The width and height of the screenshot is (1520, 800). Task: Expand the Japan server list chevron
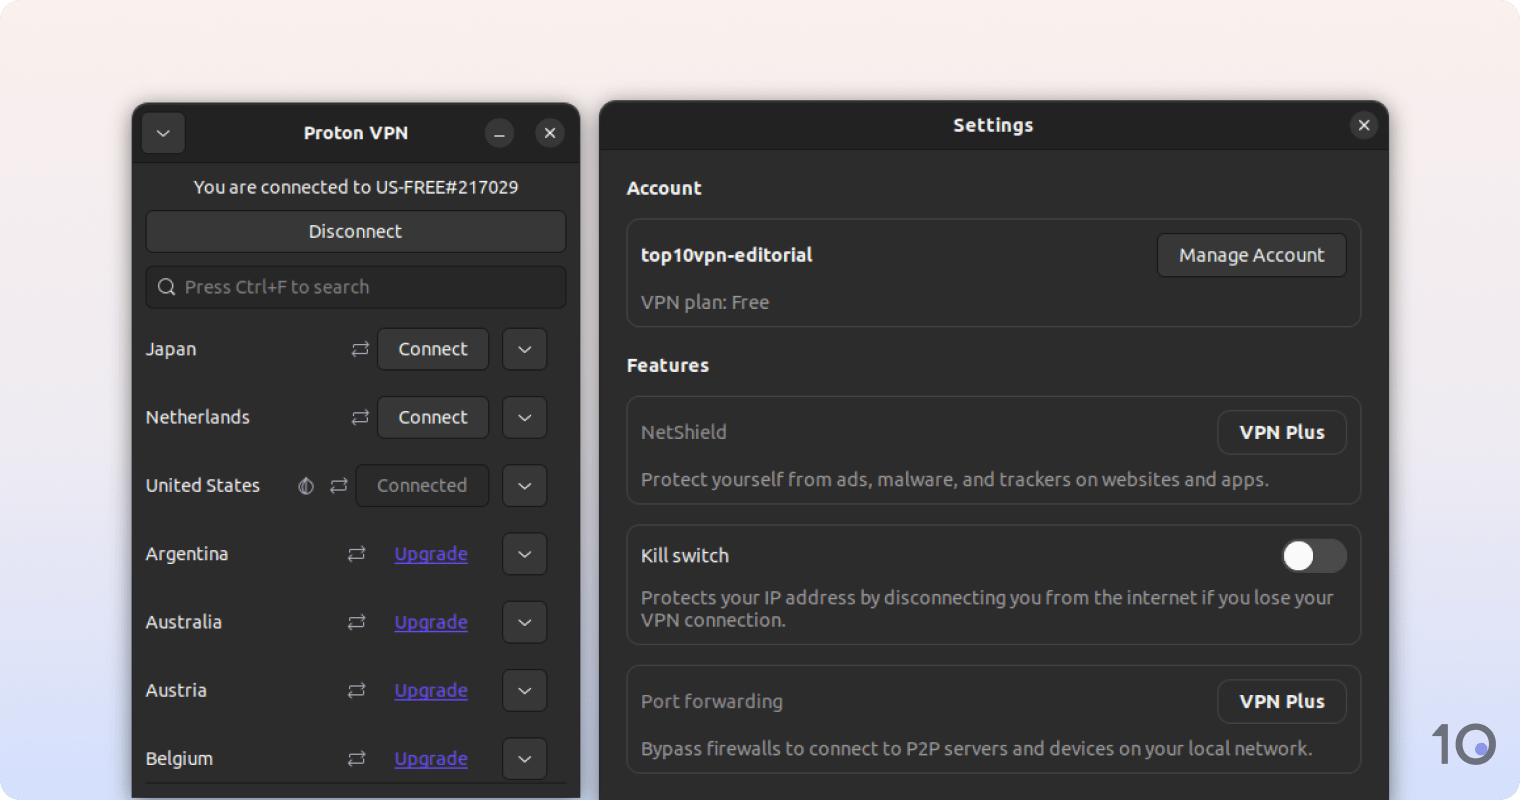click(x=524, y=349)
